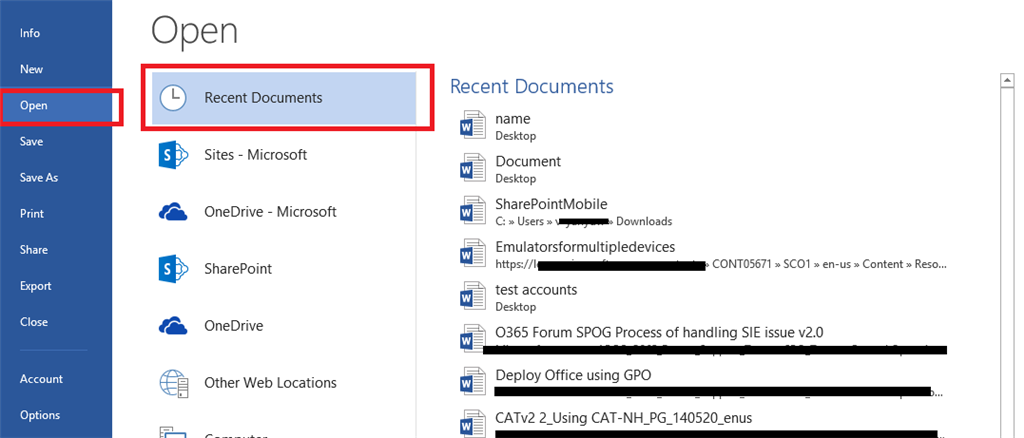Click Word icon beside CATv2 2_Using CAT document
This screenshot has height=438, width=1024.
(473, 423)
